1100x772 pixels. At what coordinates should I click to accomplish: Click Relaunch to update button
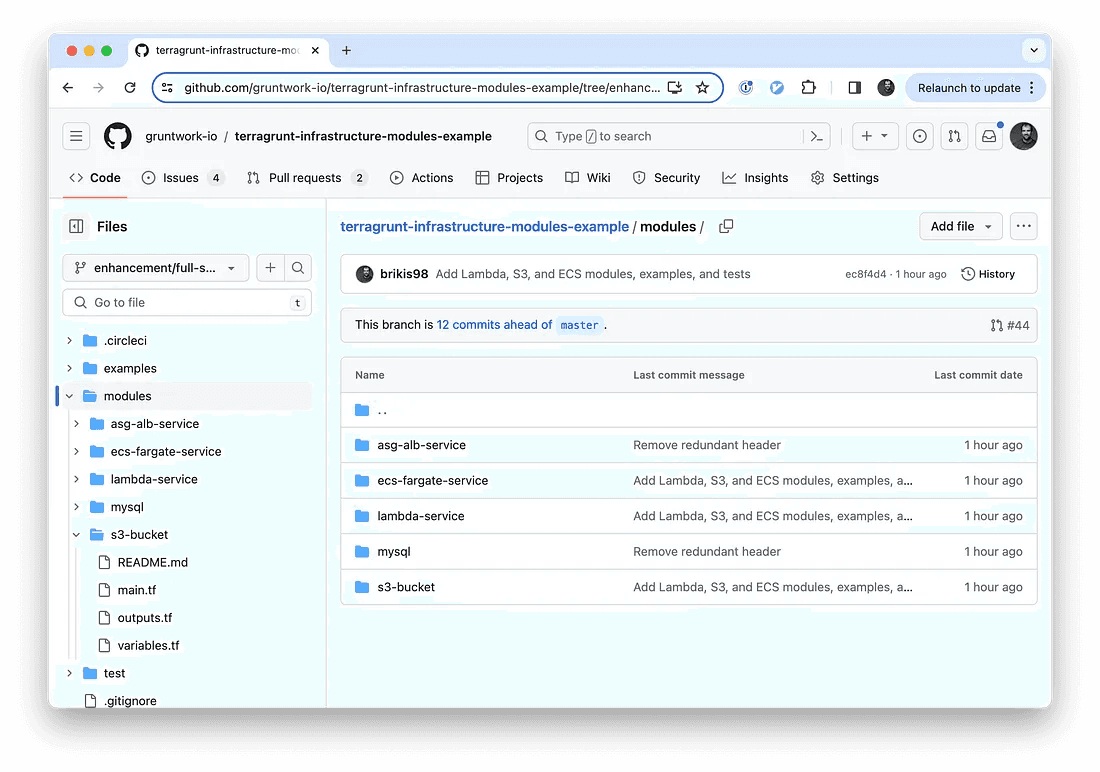975,88
